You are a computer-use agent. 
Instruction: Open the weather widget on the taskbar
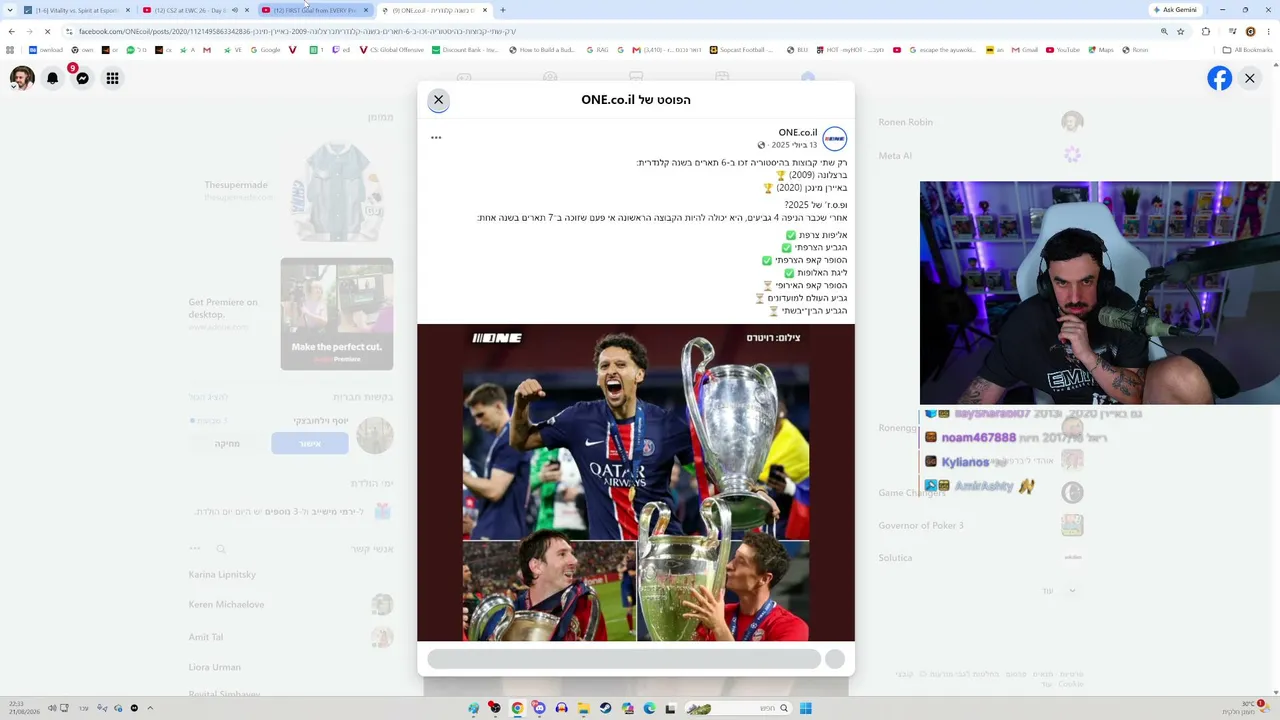pos(1246,707)
